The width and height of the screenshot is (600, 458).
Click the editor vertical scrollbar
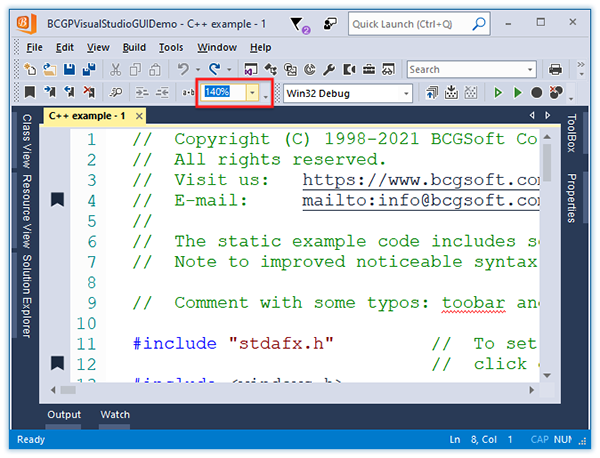[546, 250]
